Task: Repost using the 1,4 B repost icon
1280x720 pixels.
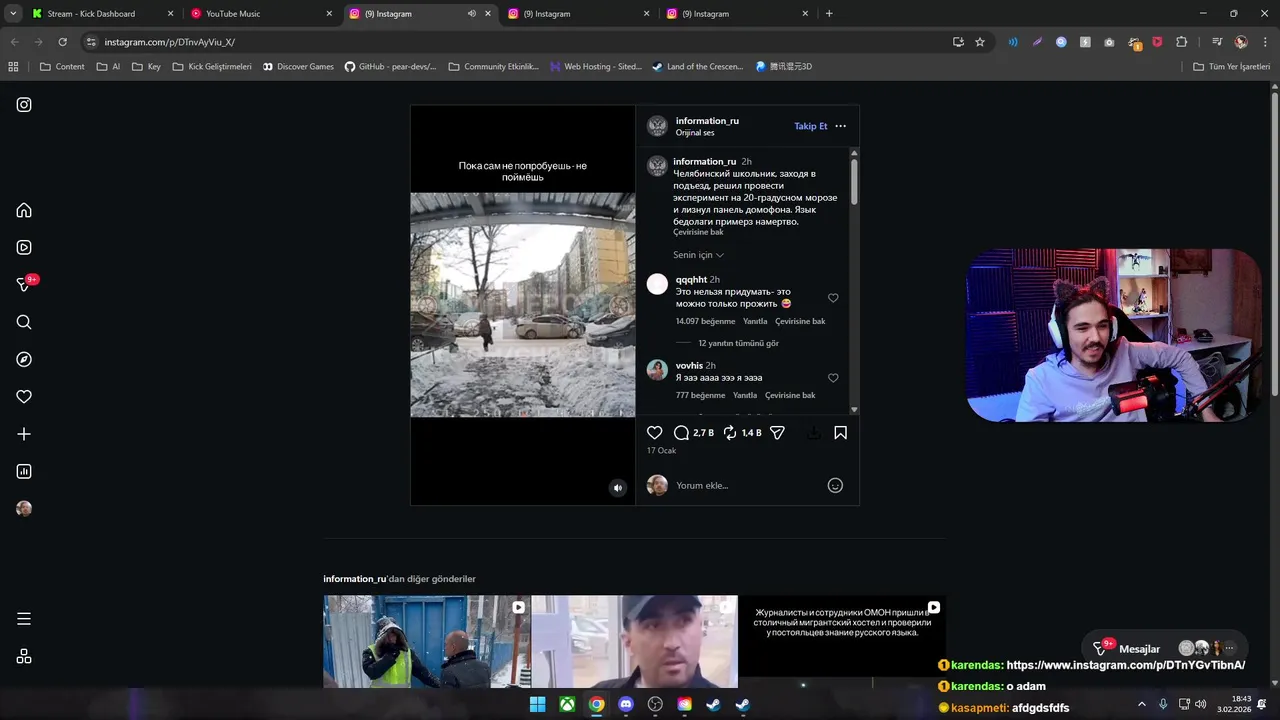Action: pyautogui.click(x=730, y=433)
